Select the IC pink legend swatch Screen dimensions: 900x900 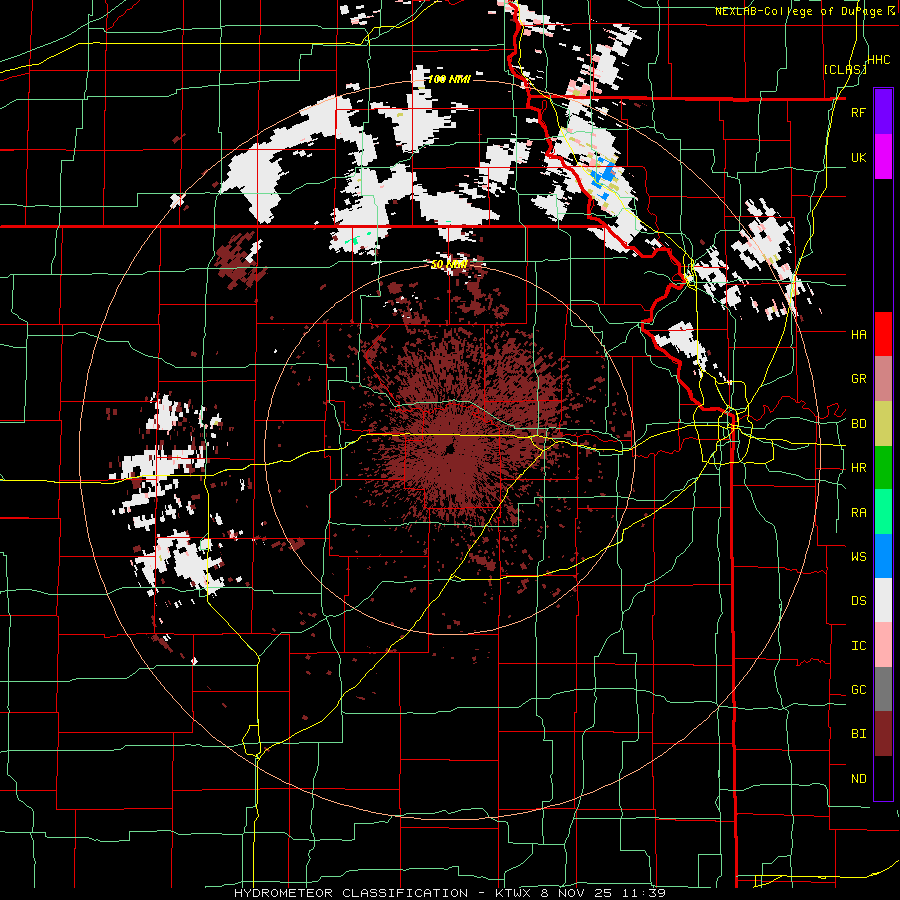pyautogui.click(x=883, y=646)
